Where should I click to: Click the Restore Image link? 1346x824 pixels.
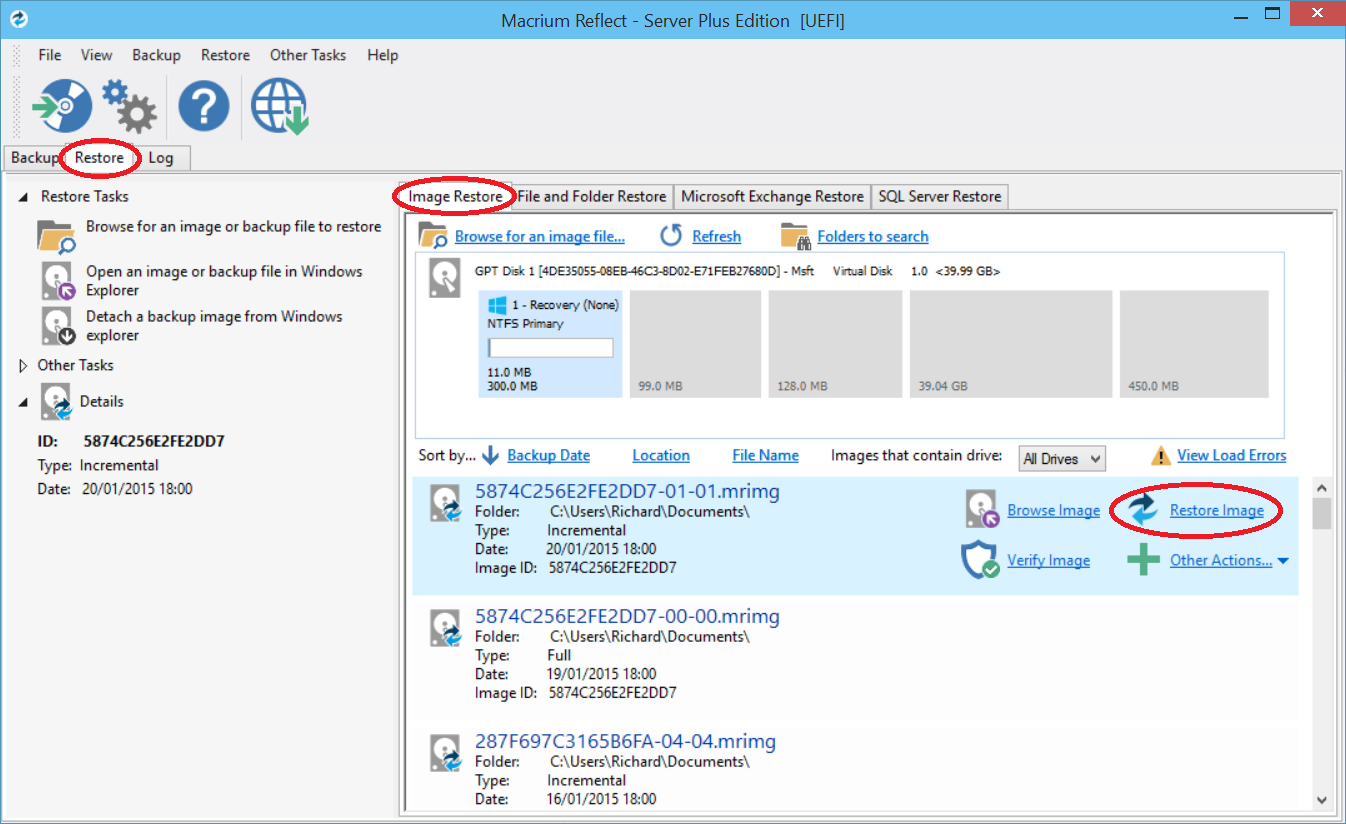(1217, 510)
